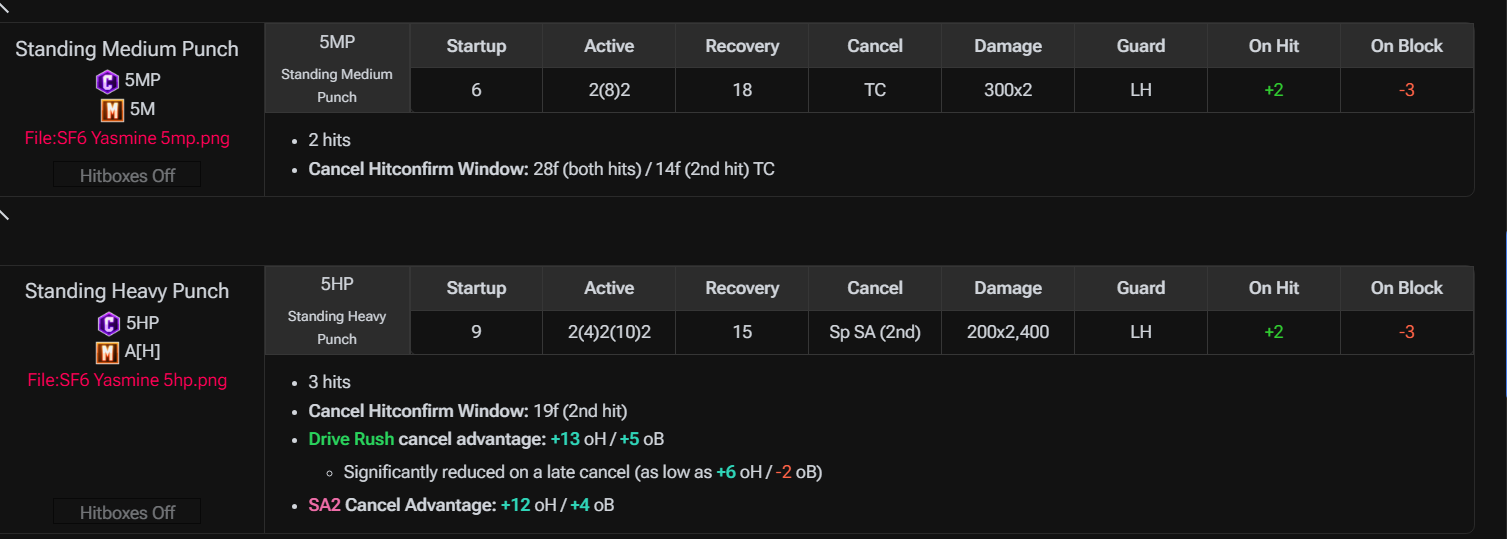The image size is (1507, 539).
Task: Click the purple Classic icon beside 5HP
Action: point(108,323)
